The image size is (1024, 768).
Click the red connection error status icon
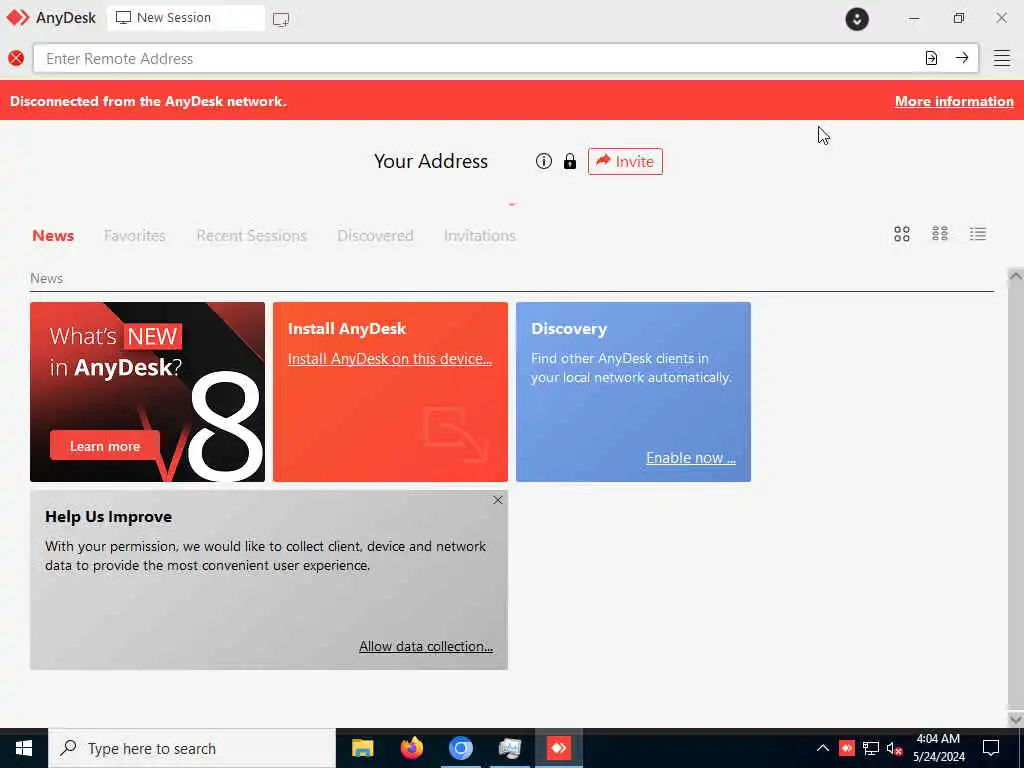click(16, 58)
